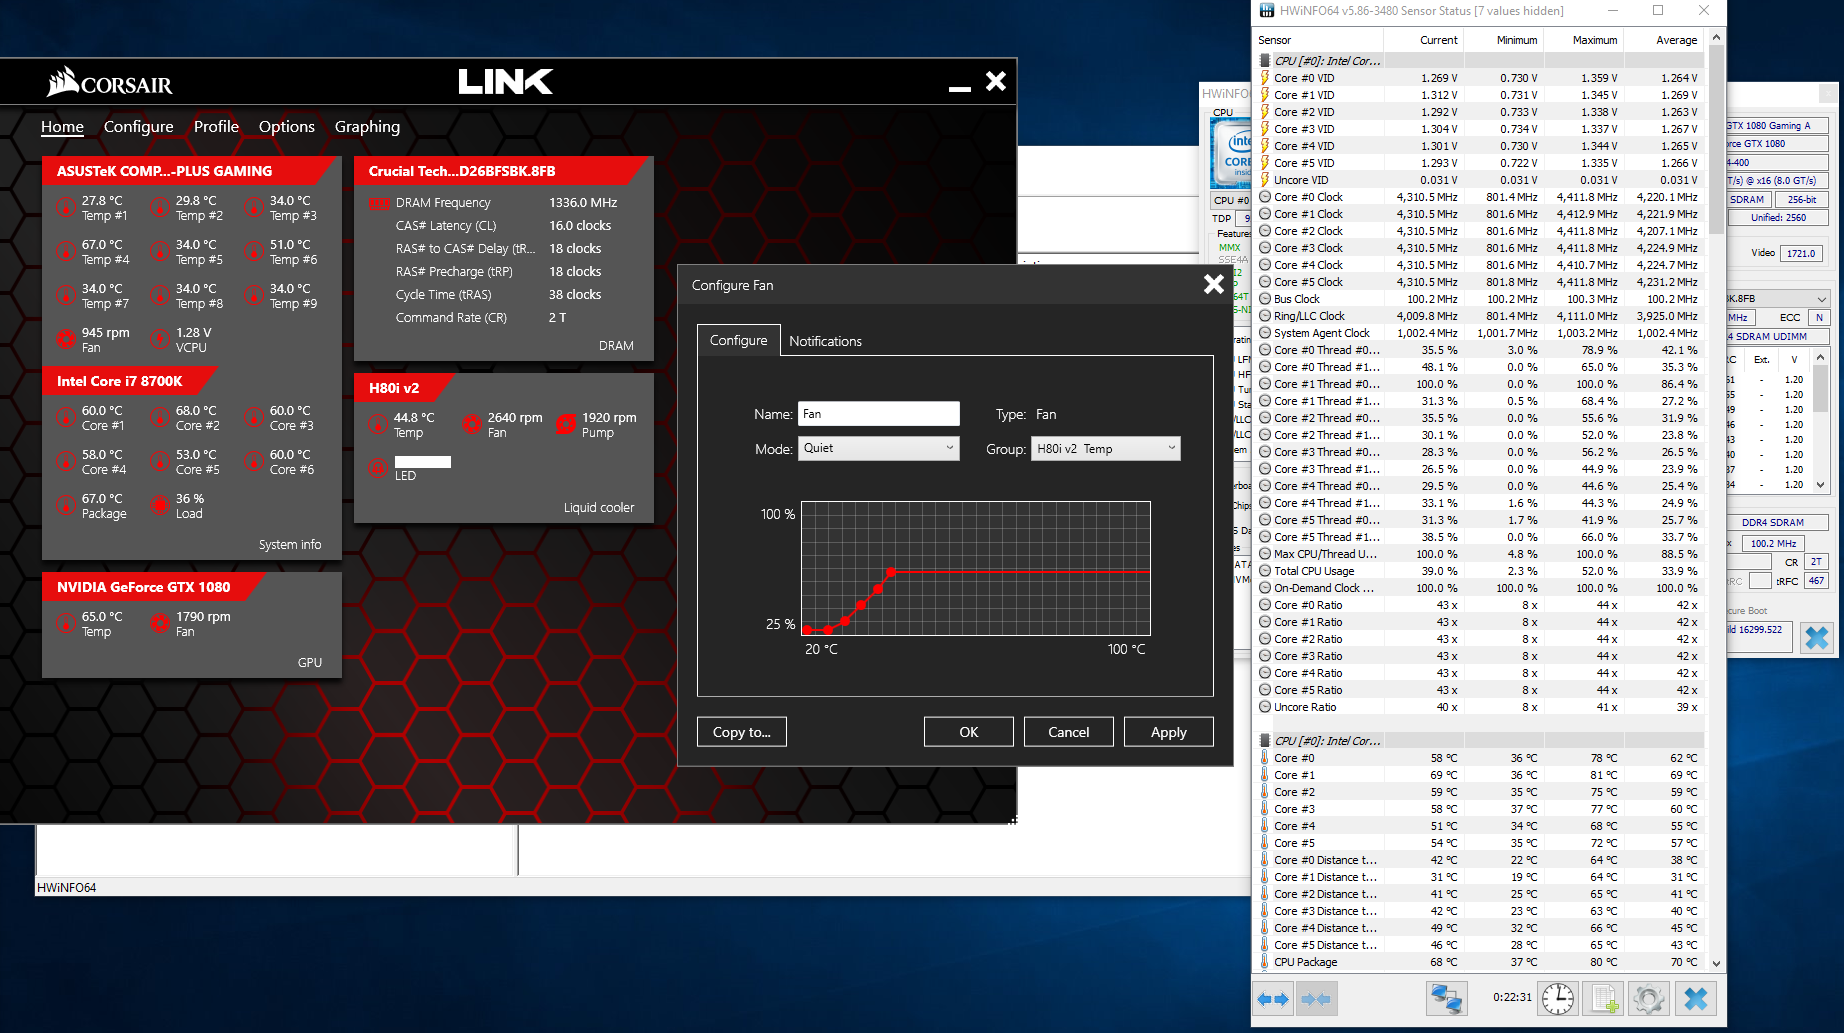
Task: Click the System info label in Intel tile
Action: 290,545
